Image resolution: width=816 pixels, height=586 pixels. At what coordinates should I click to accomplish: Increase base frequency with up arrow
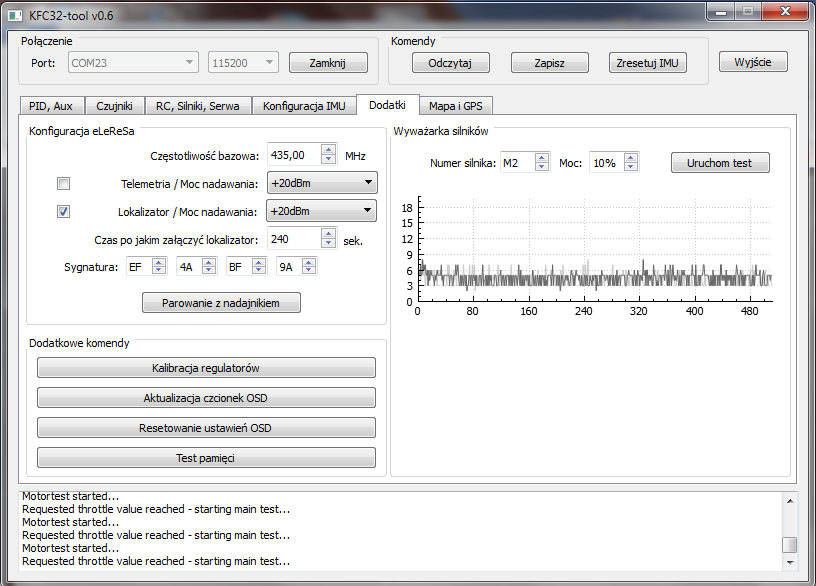(x=328, y=150)
